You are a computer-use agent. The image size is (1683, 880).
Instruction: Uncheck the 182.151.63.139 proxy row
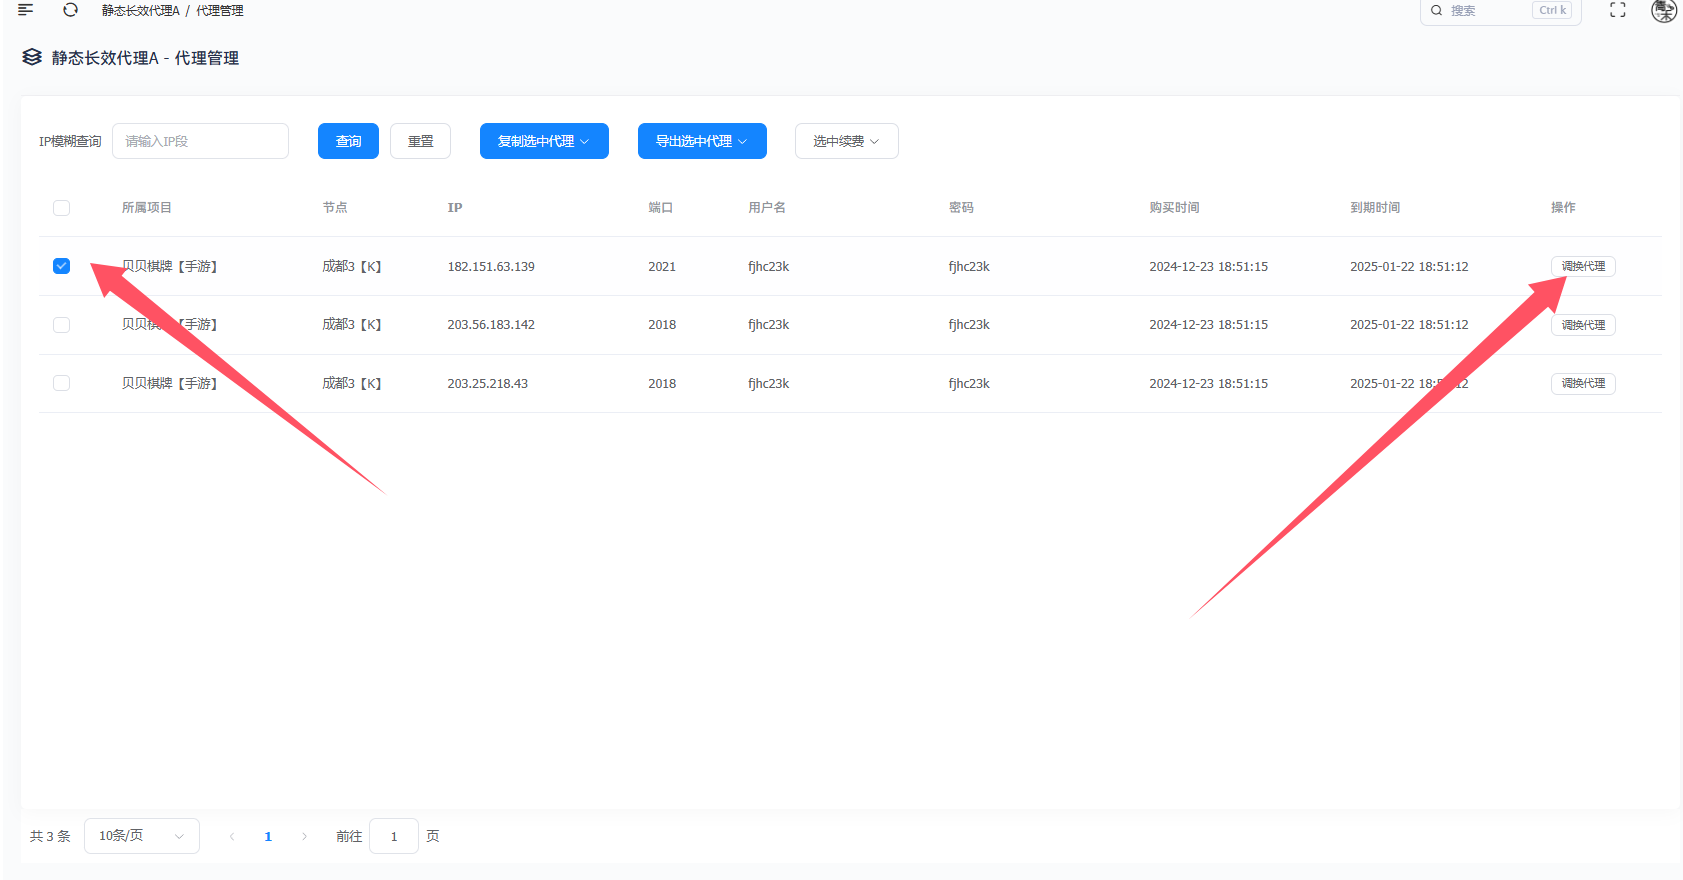(61, 266)
